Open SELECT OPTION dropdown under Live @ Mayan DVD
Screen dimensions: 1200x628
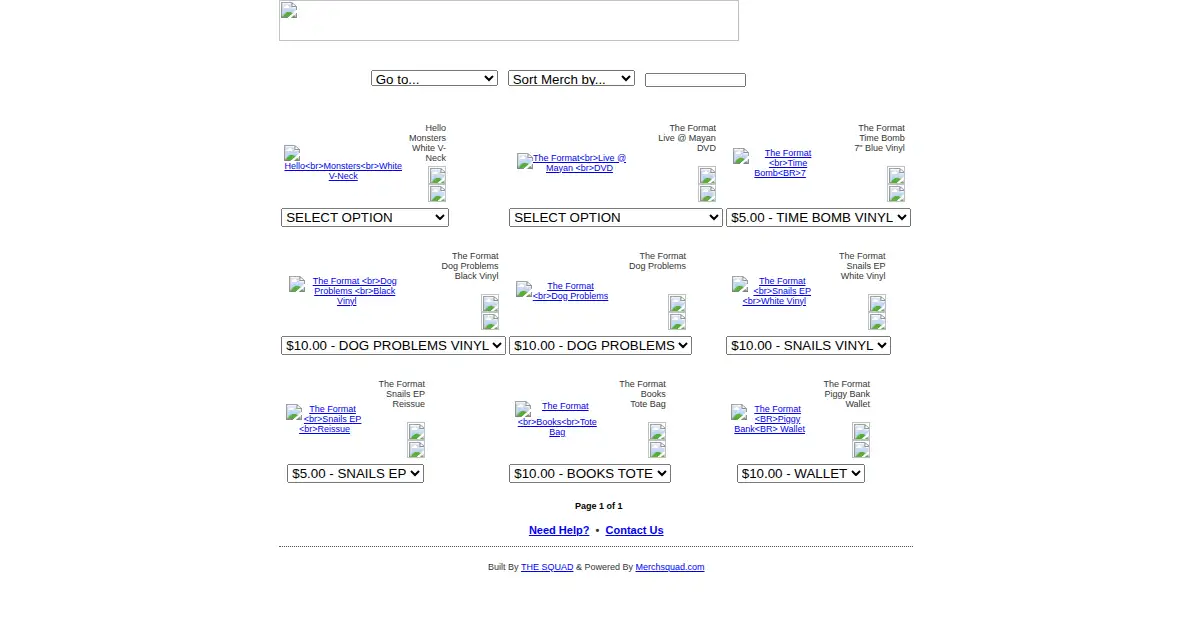click(616, 217)
